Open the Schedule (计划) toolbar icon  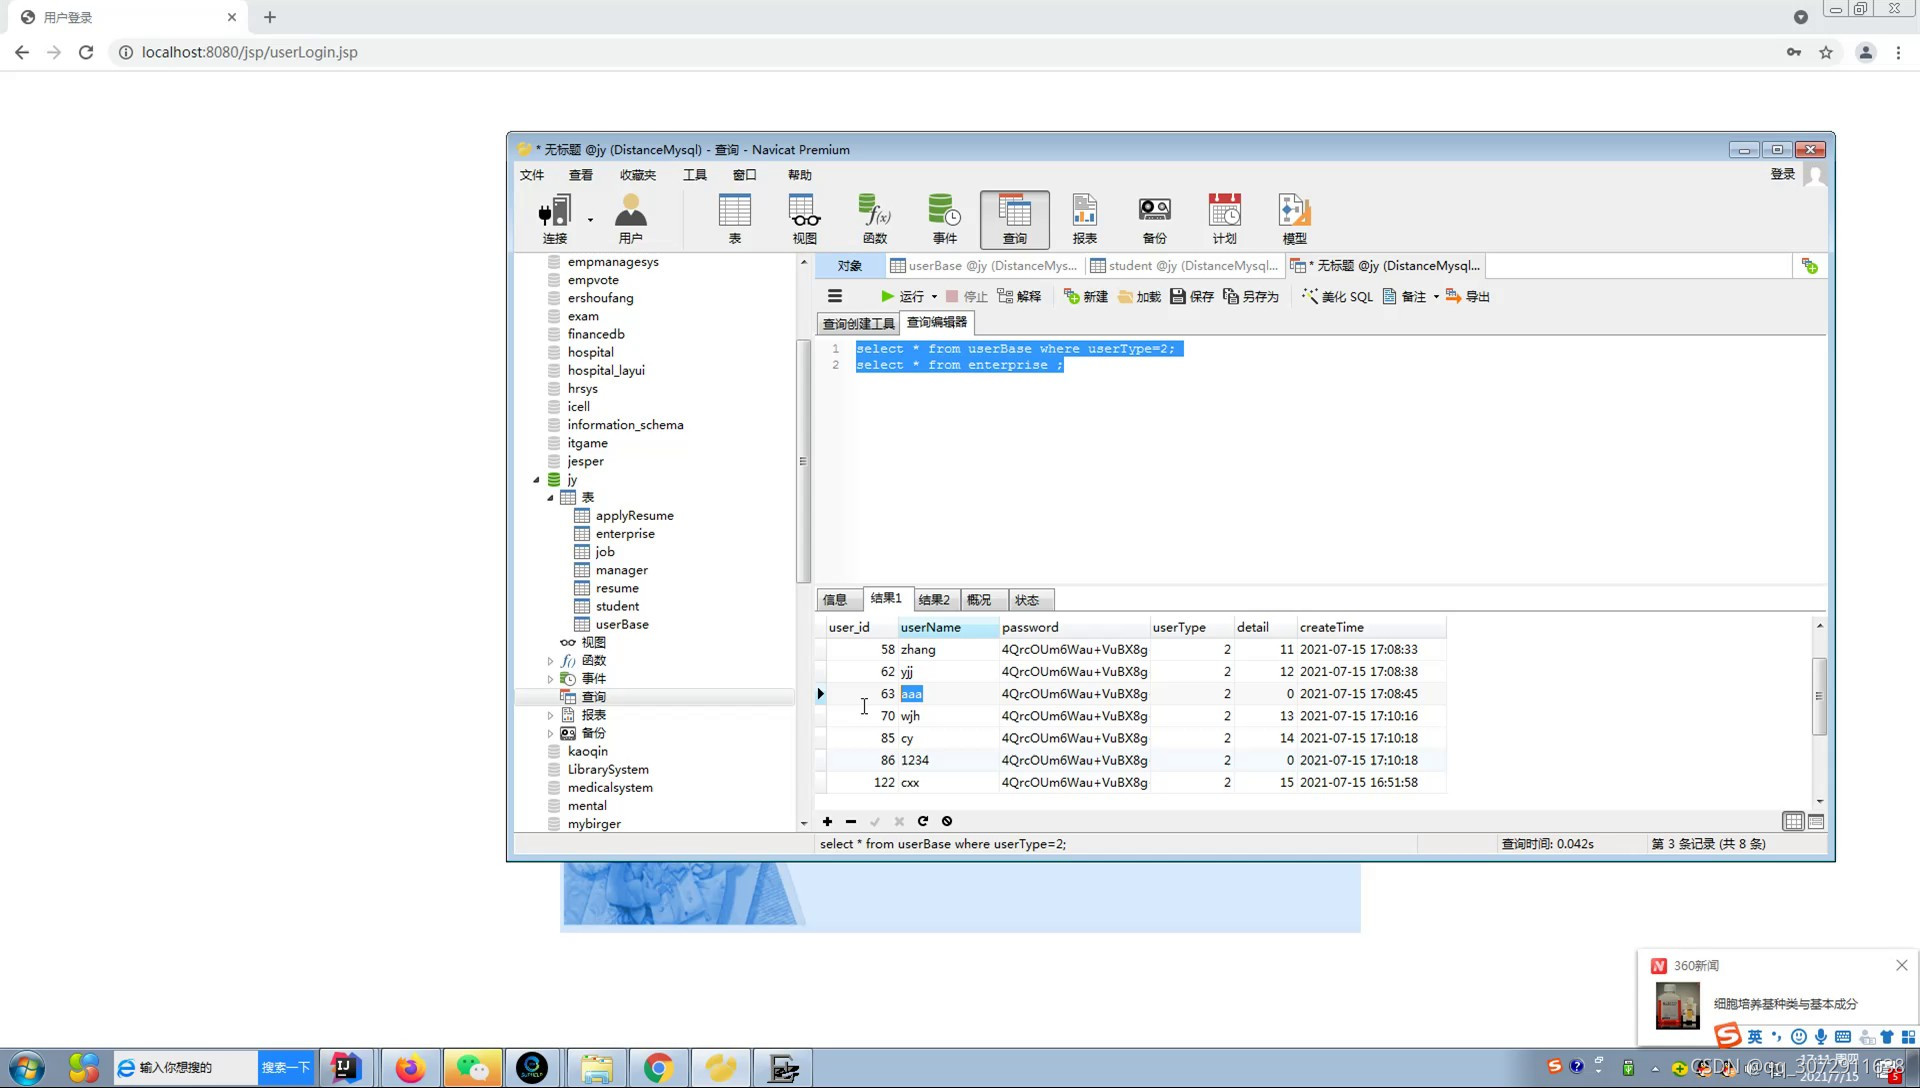[x=1224, y=219]
